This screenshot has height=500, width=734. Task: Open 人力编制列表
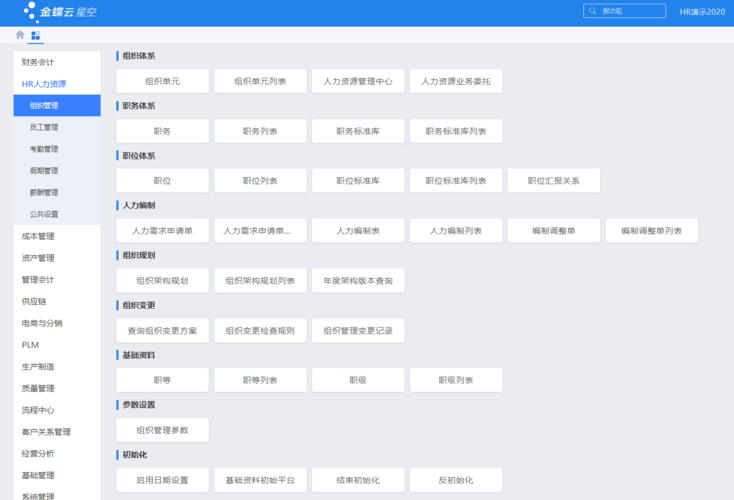pyautogui.click(x=456, y=231)
